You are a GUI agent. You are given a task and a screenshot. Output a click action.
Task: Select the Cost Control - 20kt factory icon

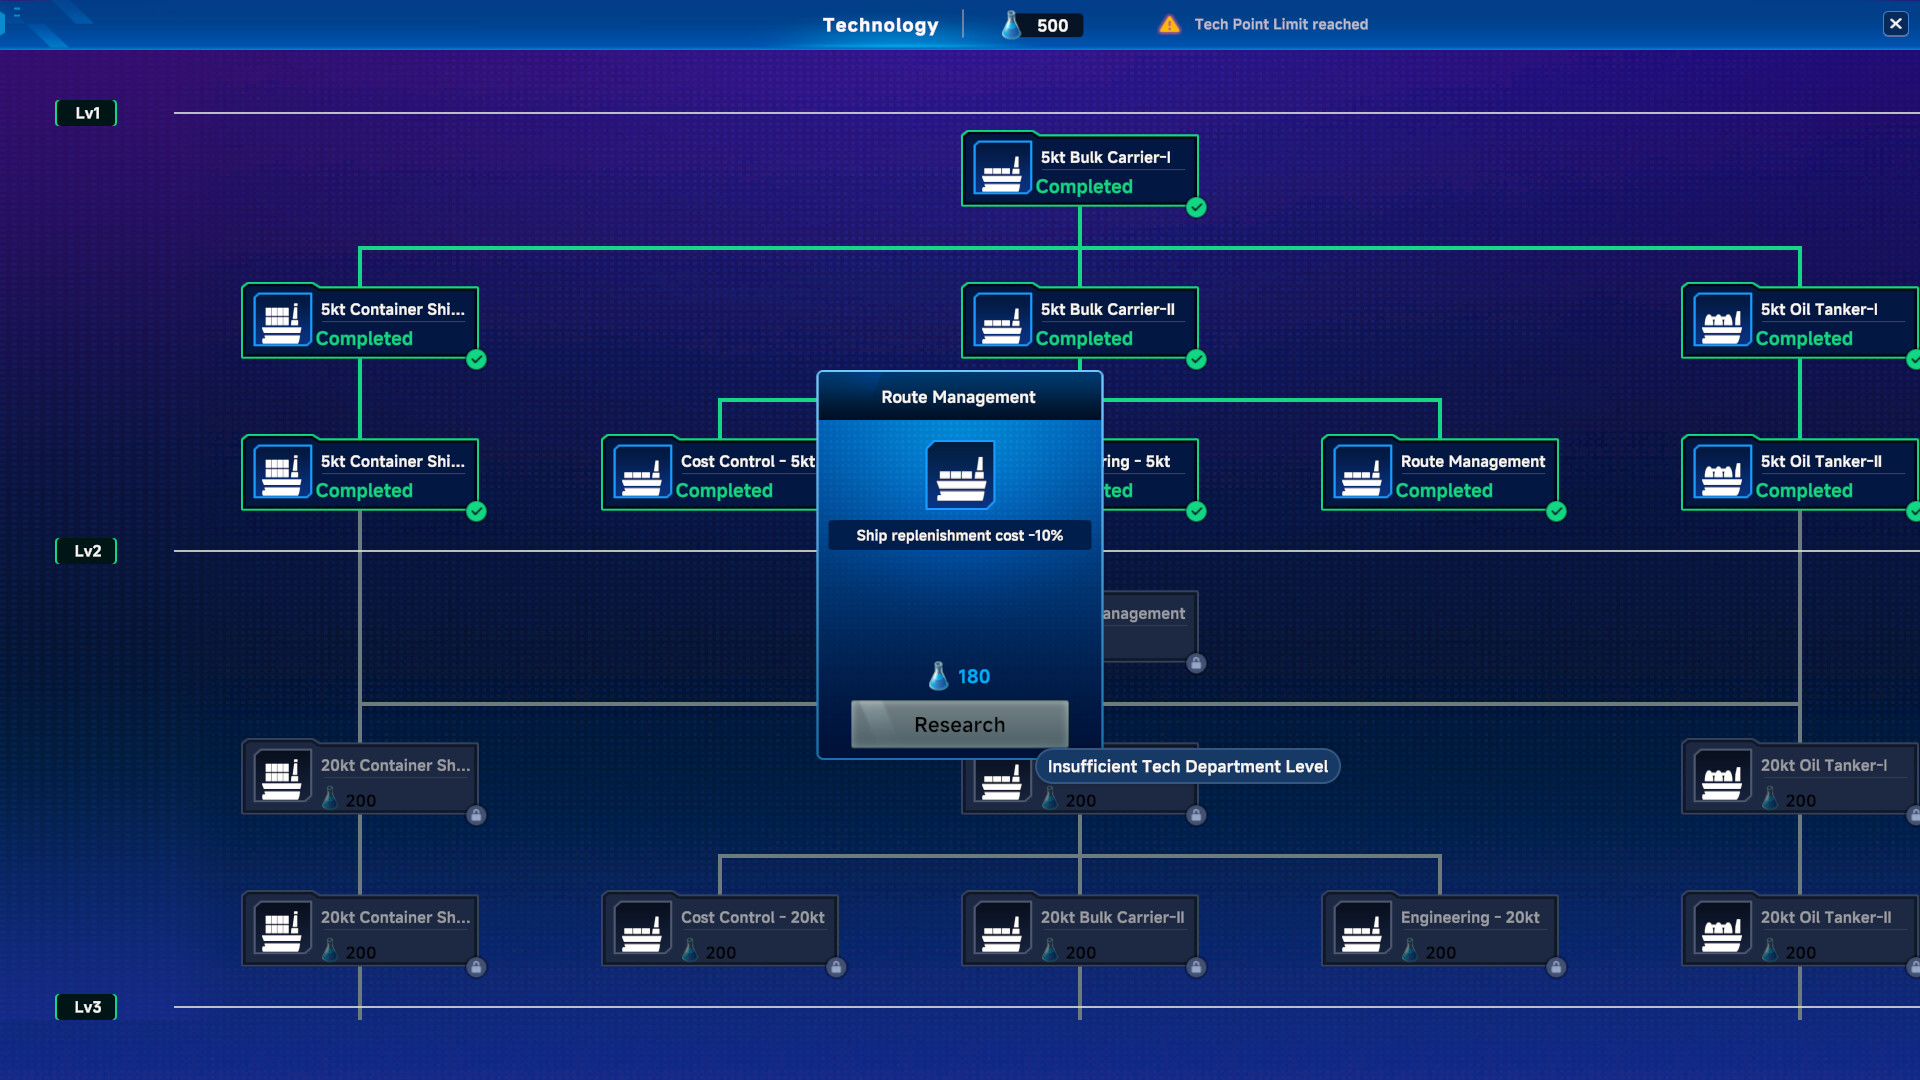[641, 929]
